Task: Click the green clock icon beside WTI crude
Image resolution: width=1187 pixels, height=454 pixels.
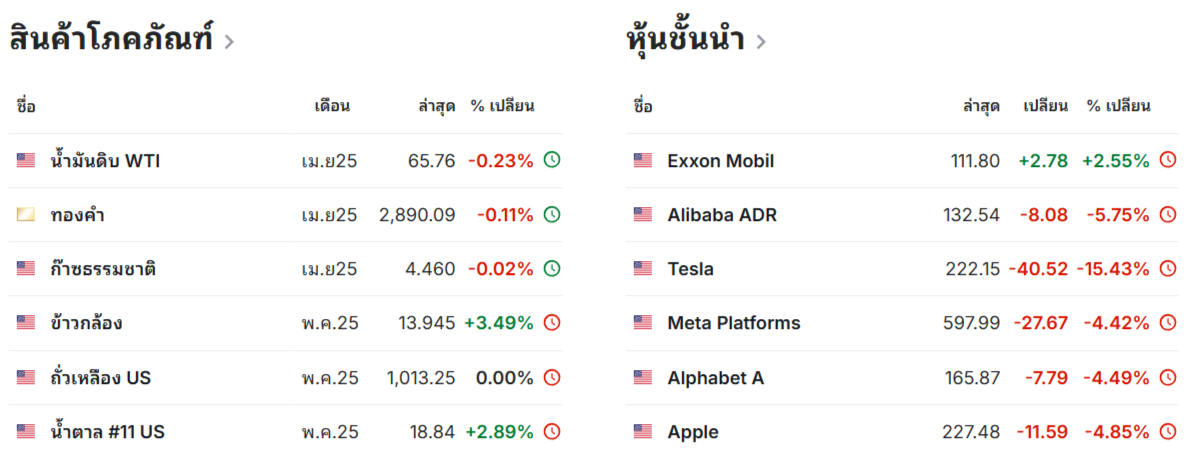Action: 553,160
